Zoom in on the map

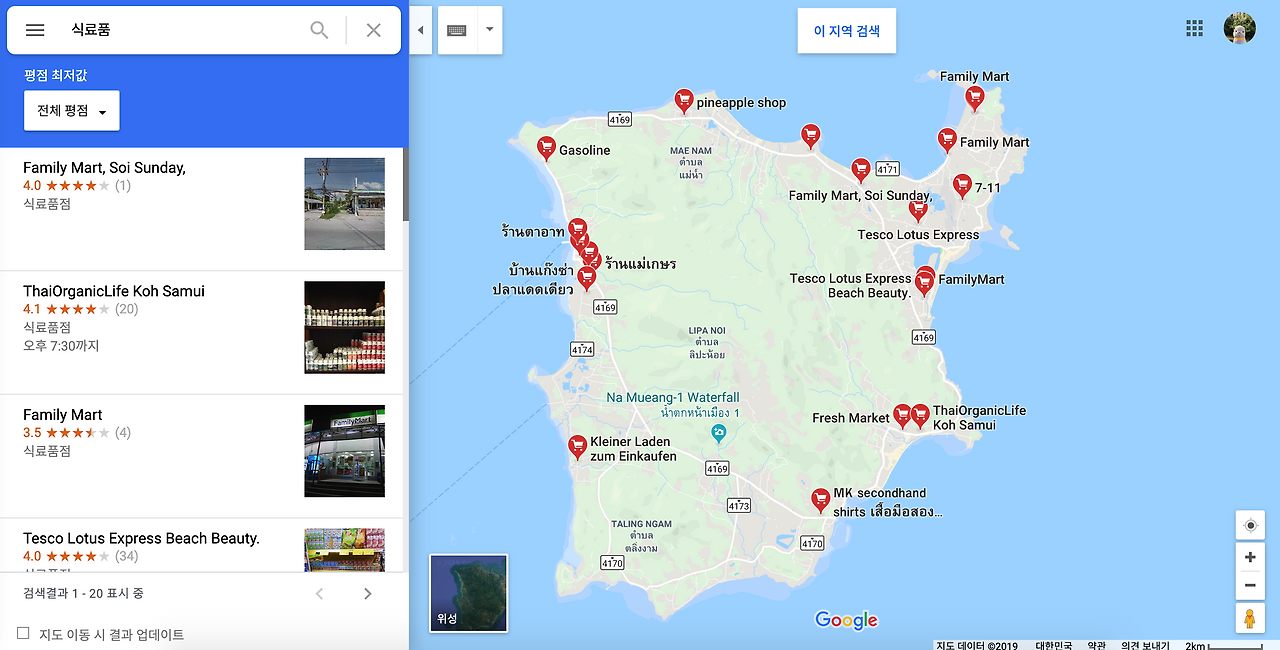[x=1250, y=557]
